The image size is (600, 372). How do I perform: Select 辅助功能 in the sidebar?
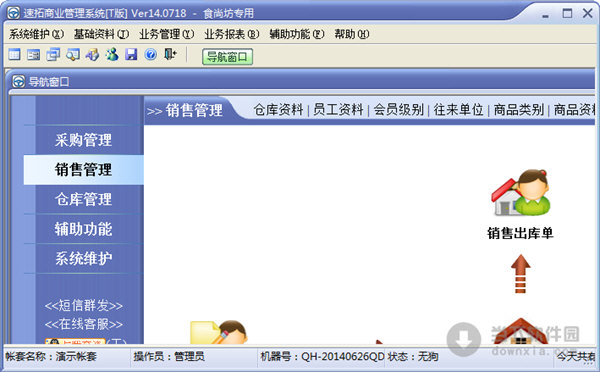pyautogui.click(x=83, y=229)
